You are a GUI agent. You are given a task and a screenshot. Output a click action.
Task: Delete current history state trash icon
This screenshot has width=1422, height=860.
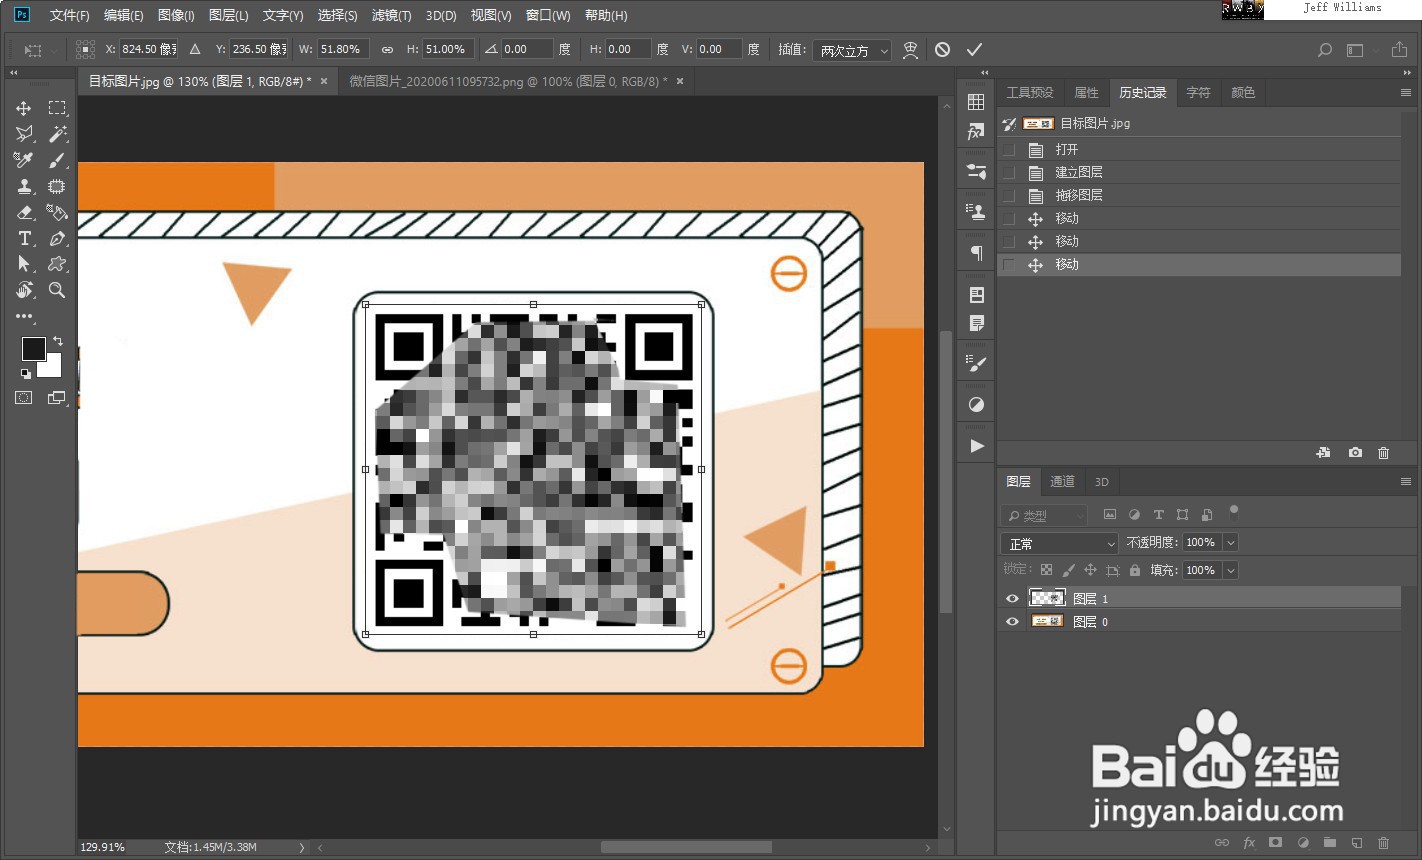coord(1383,453)
